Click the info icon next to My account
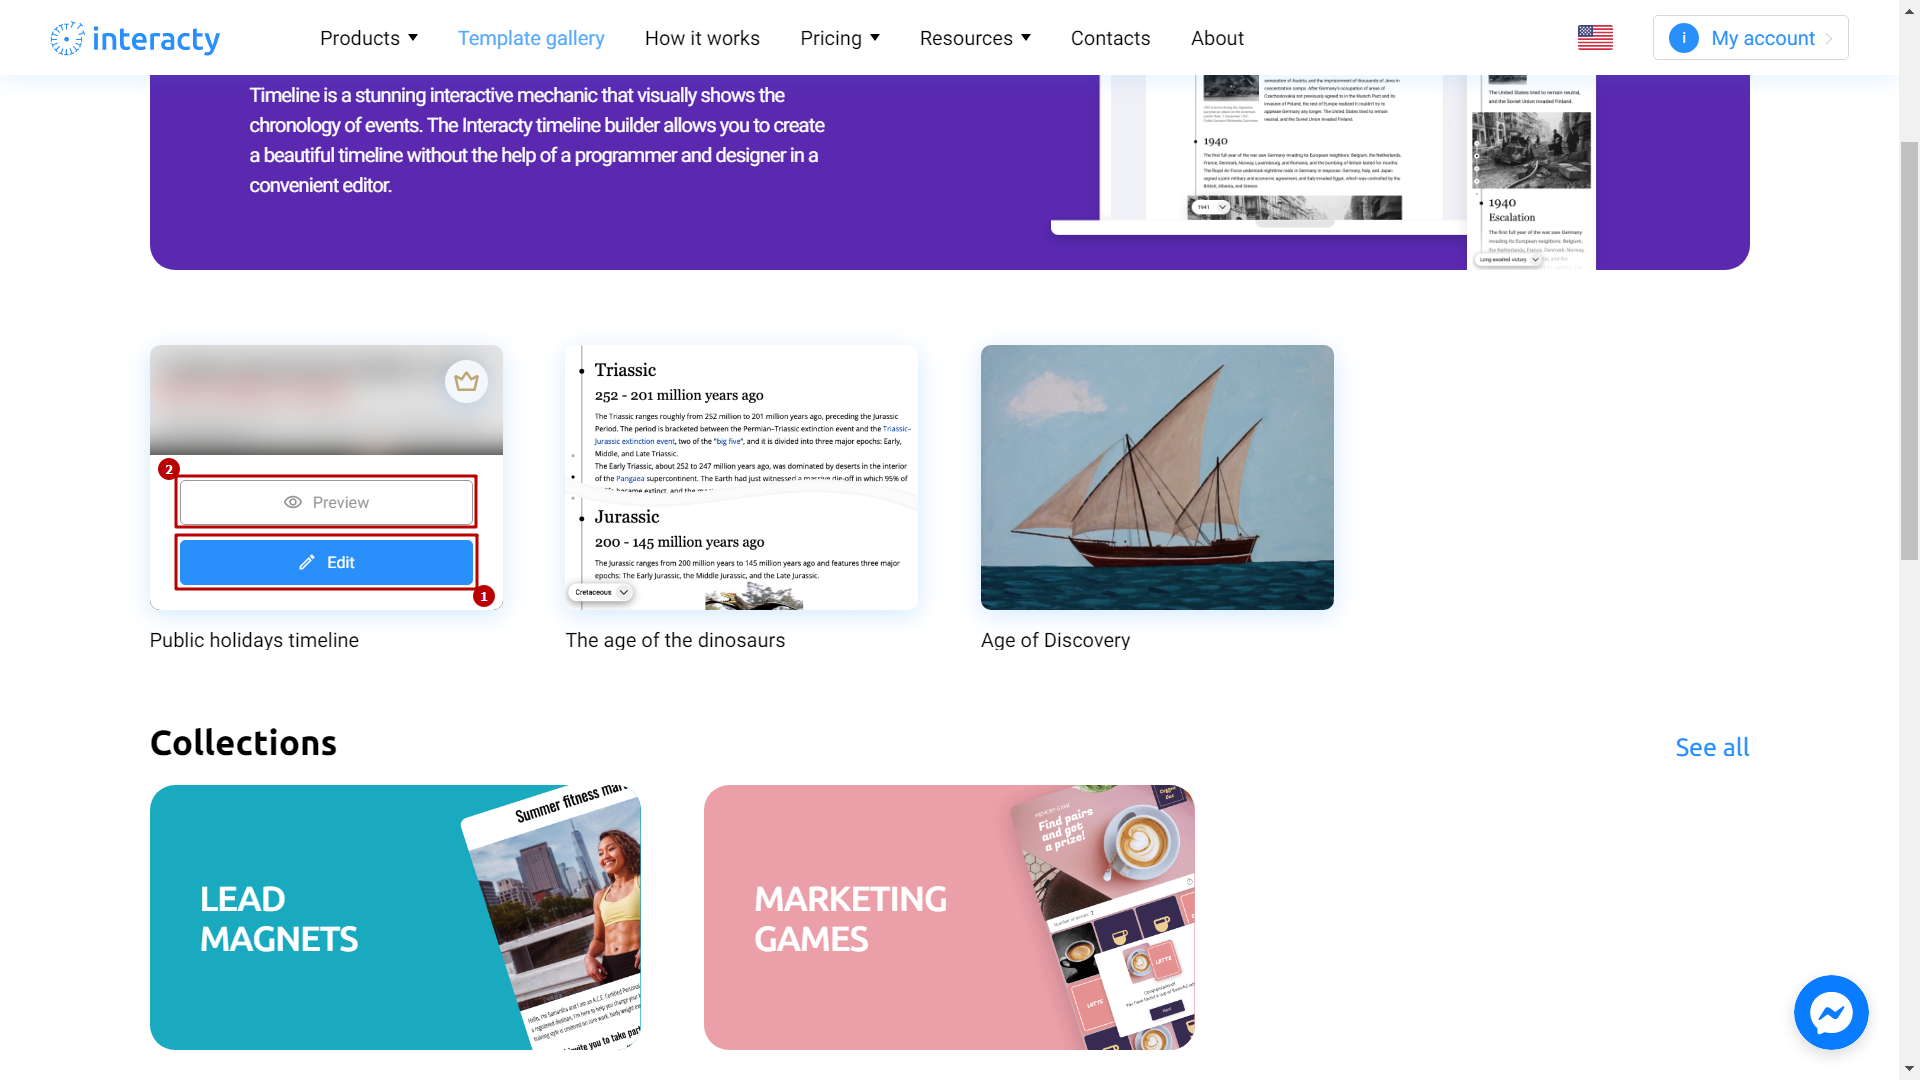This screenshot has height=1080, width=1920. coord(1684,37)
